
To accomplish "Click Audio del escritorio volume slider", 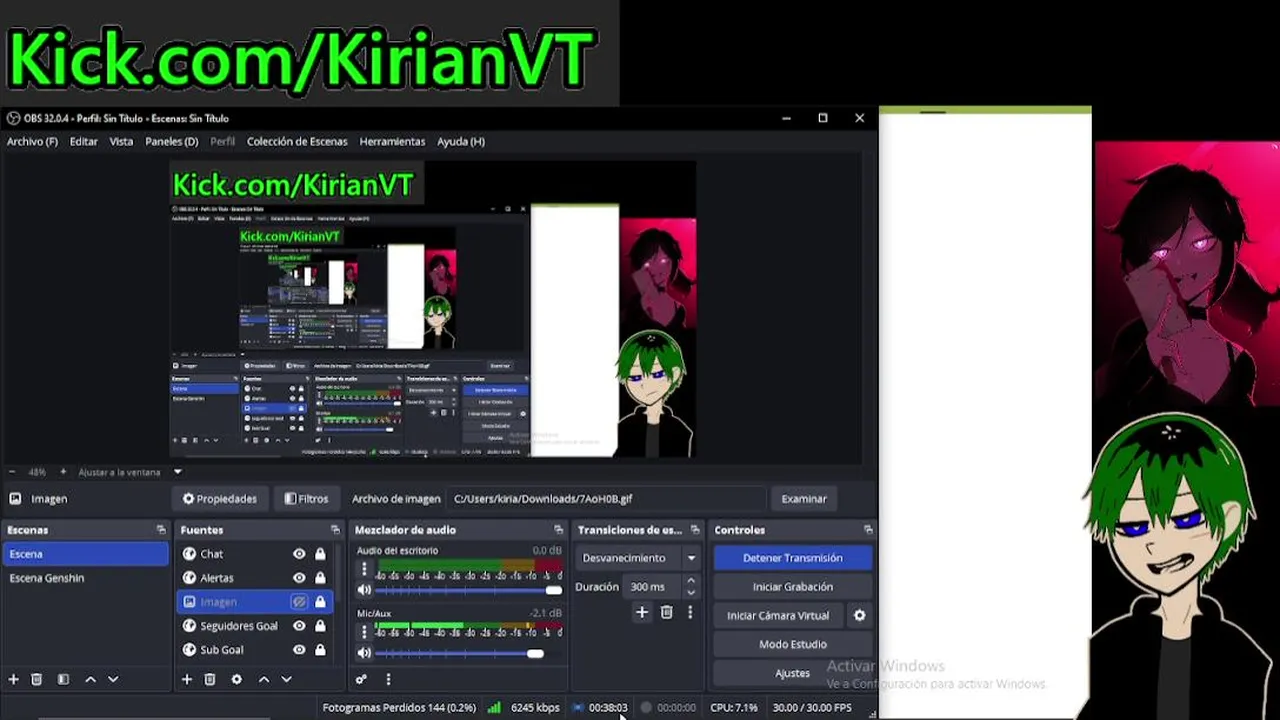I will (468, 590).
